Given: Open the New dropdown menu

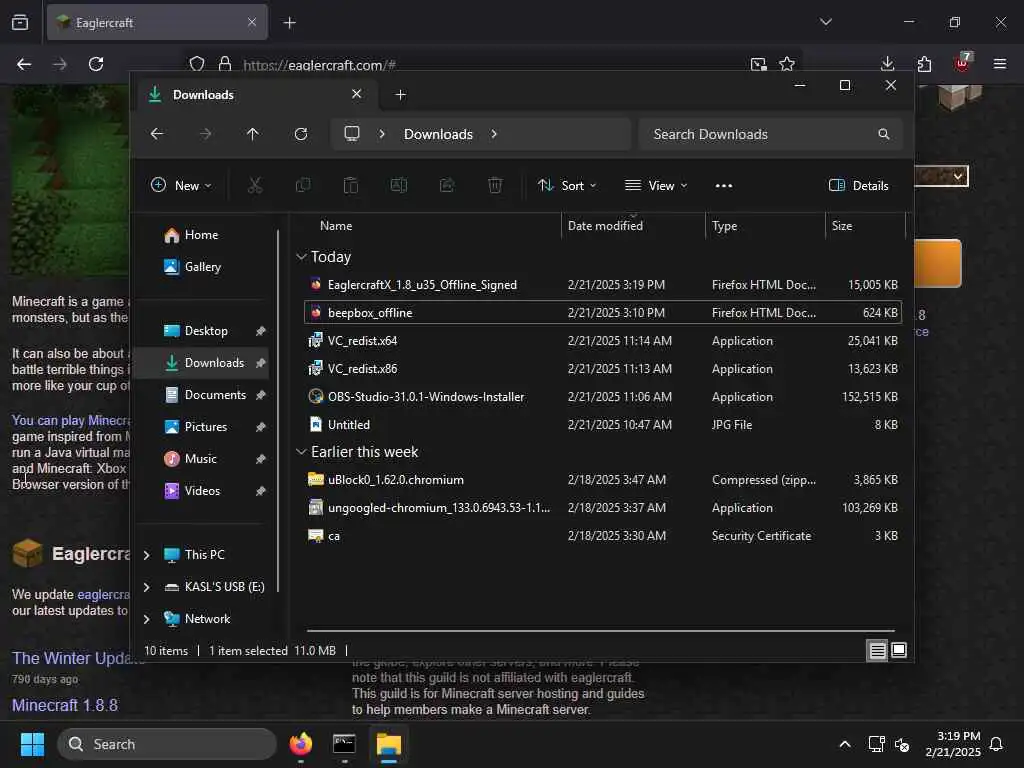Looking at the screenshot, I should (x=181, y=185).
